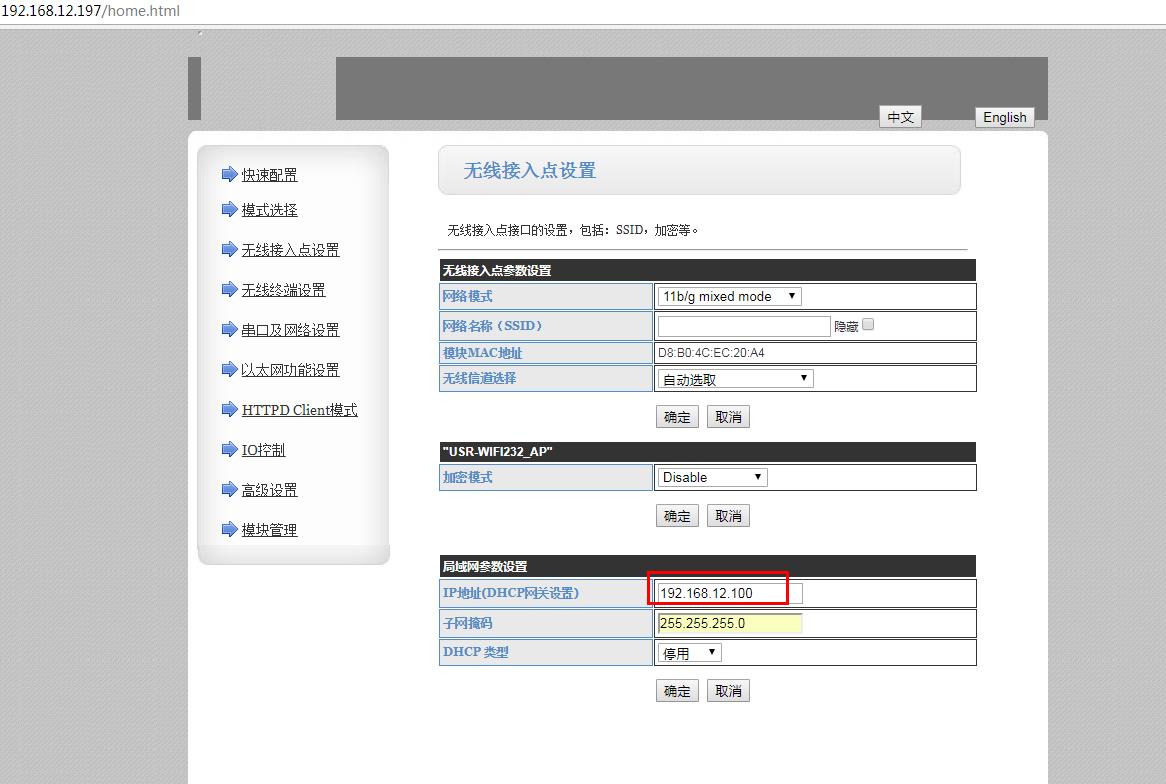Open the 网络模式 11b/g mixed mode dropdown
The height and width of the screenshot is (784, 1166).
click(x=729, y=297)
